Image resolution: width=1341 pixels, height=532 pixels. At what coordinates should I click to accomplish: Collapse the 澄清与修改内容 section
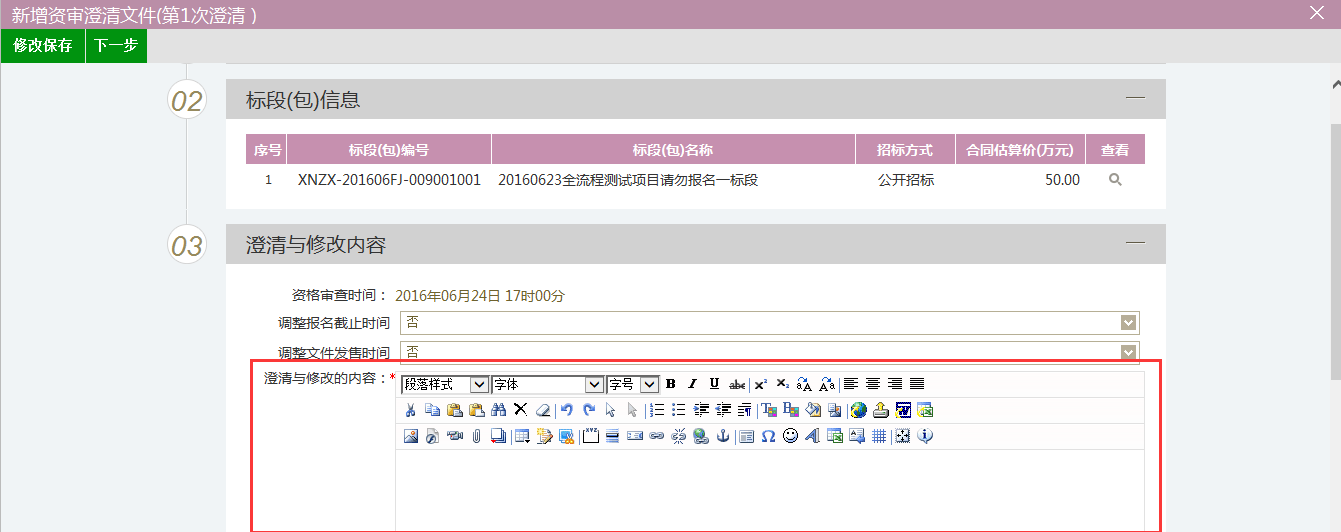click(x=1135, y=243)
